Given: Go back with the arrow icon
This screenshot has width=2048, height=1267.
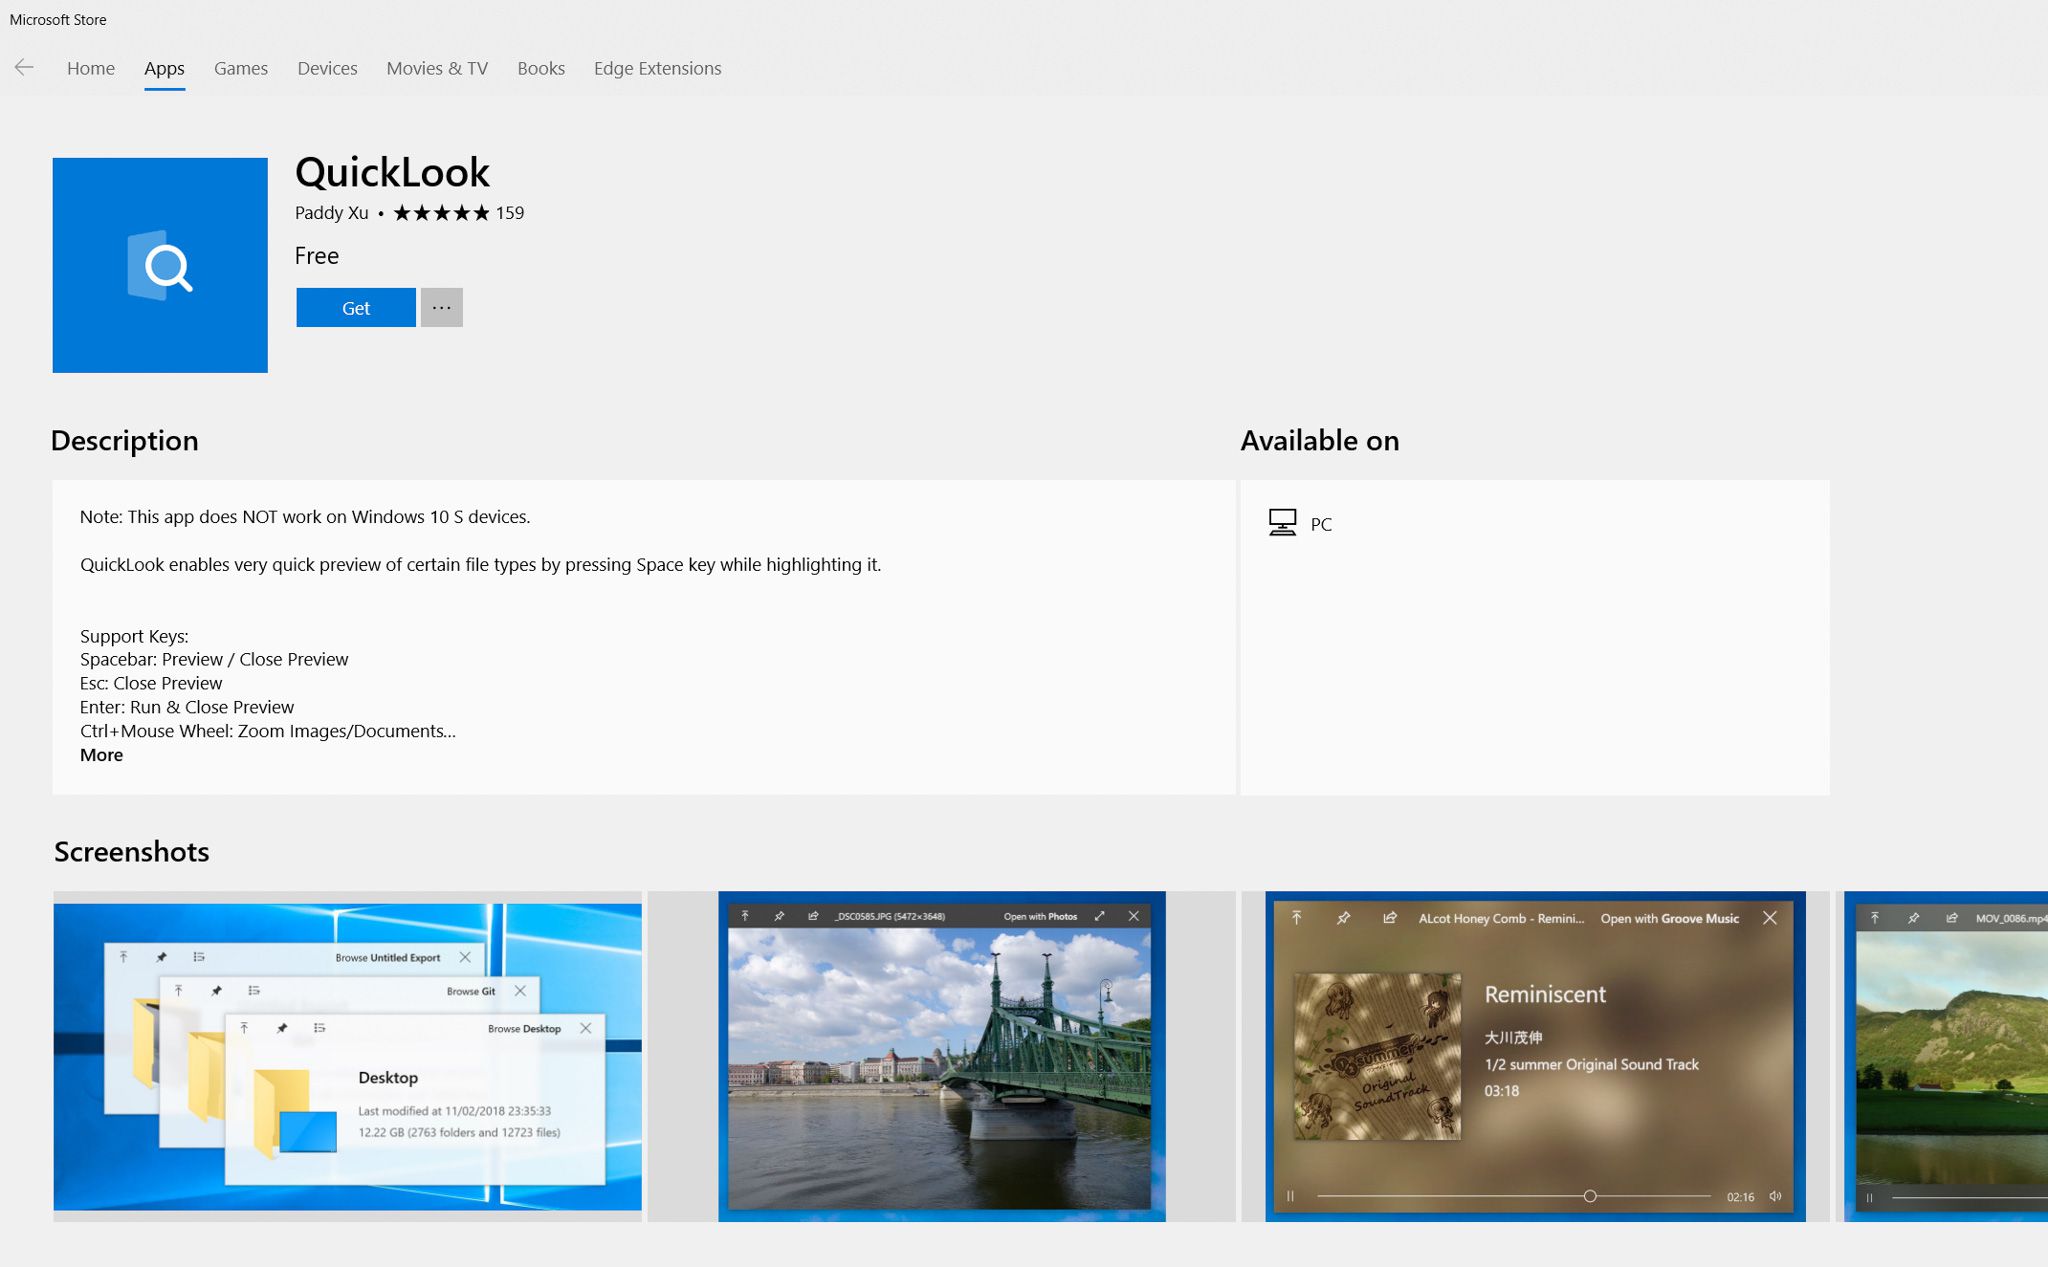Looking at the screenshot, I should [24, 68].
